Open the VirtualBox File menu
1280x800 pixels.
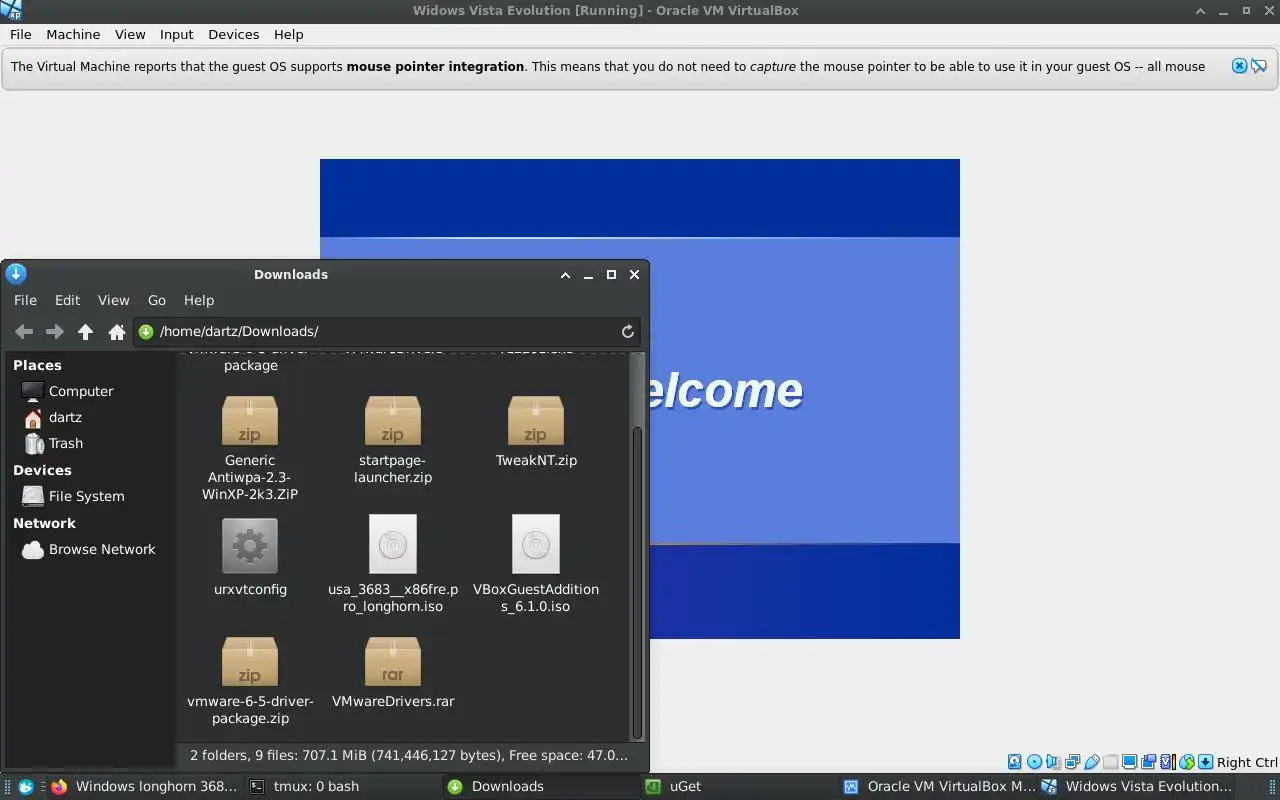click(x=21, y=34)
